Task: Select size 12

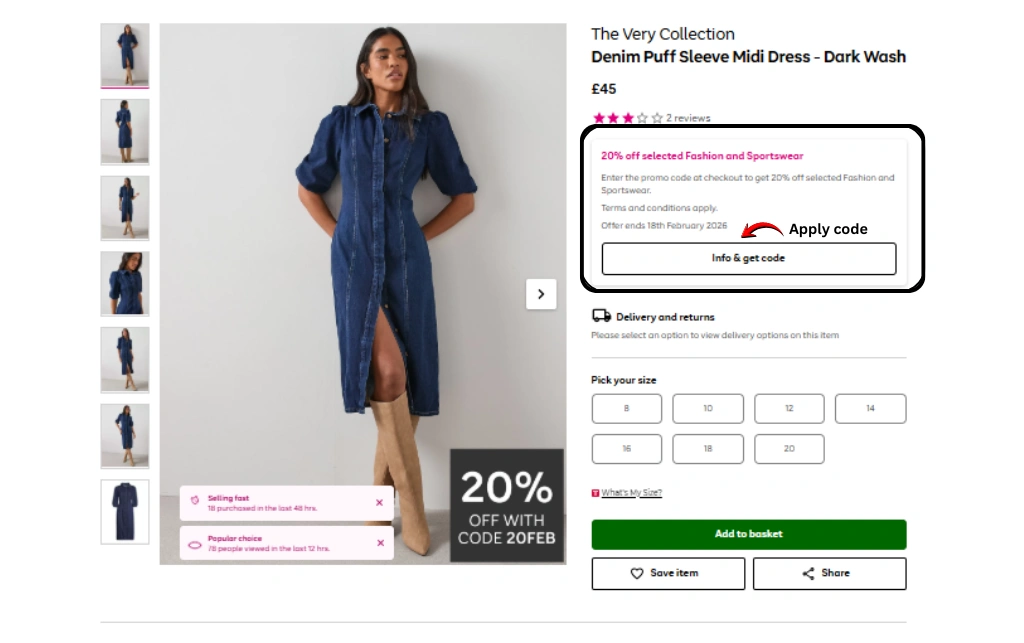Action: click(789, 408)
